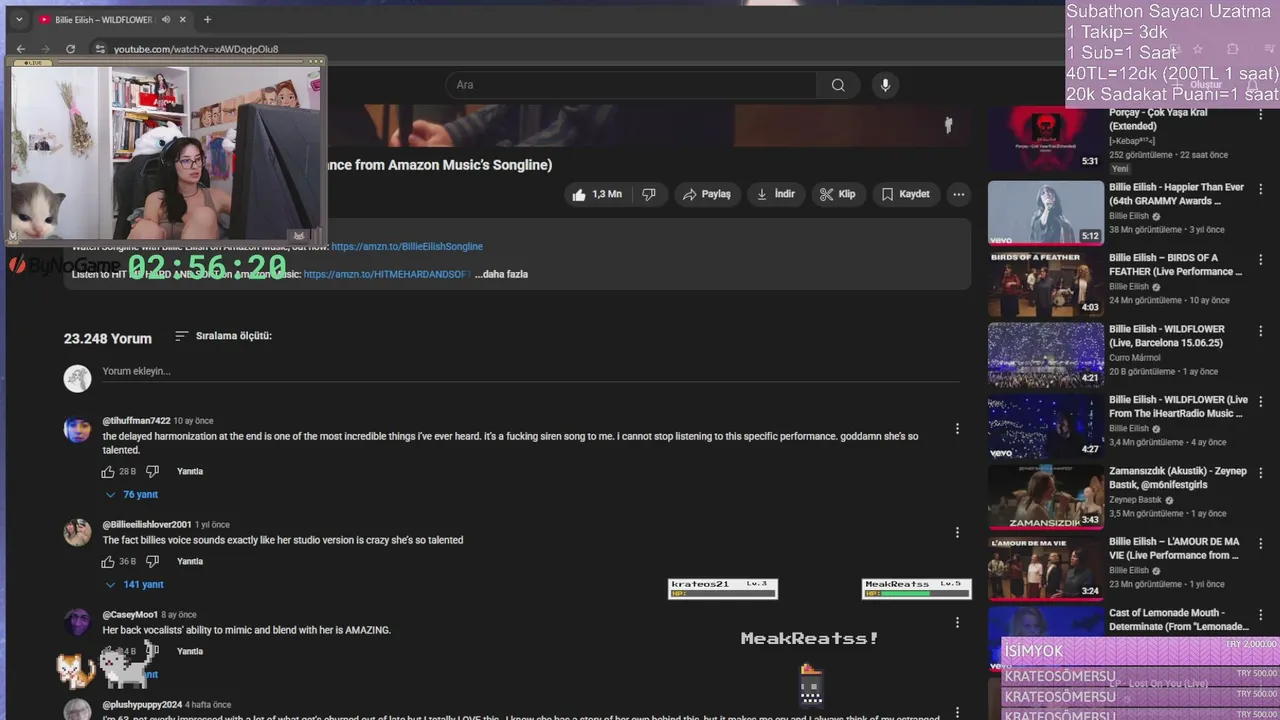
Task: Reply to the @CaseyMoo1 comment
Action: coord(190,651)
